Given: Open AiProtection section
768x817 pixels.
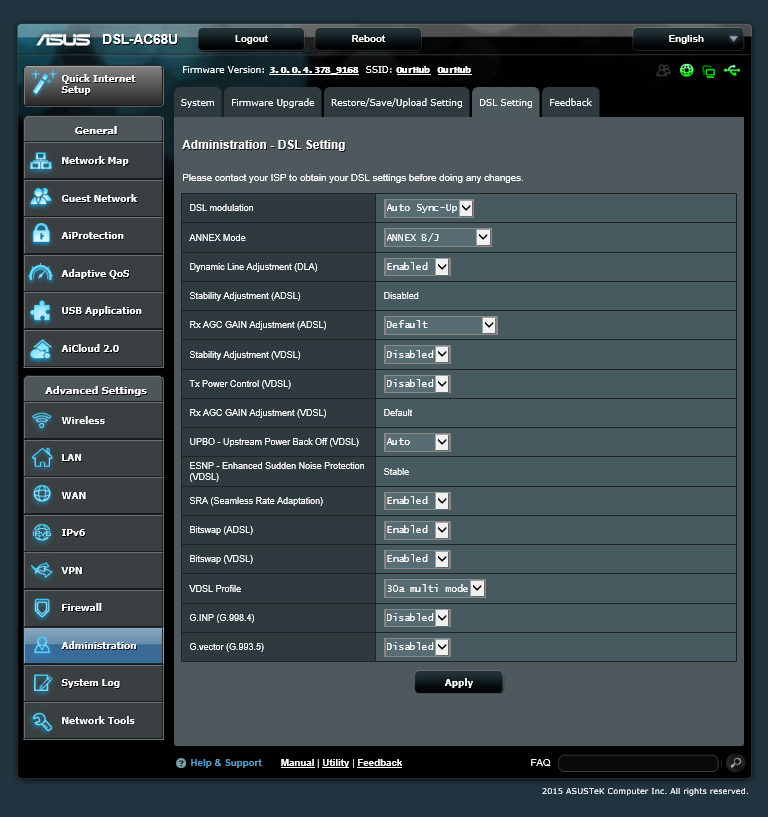Looking at the screenshot, I should (94, 236).
